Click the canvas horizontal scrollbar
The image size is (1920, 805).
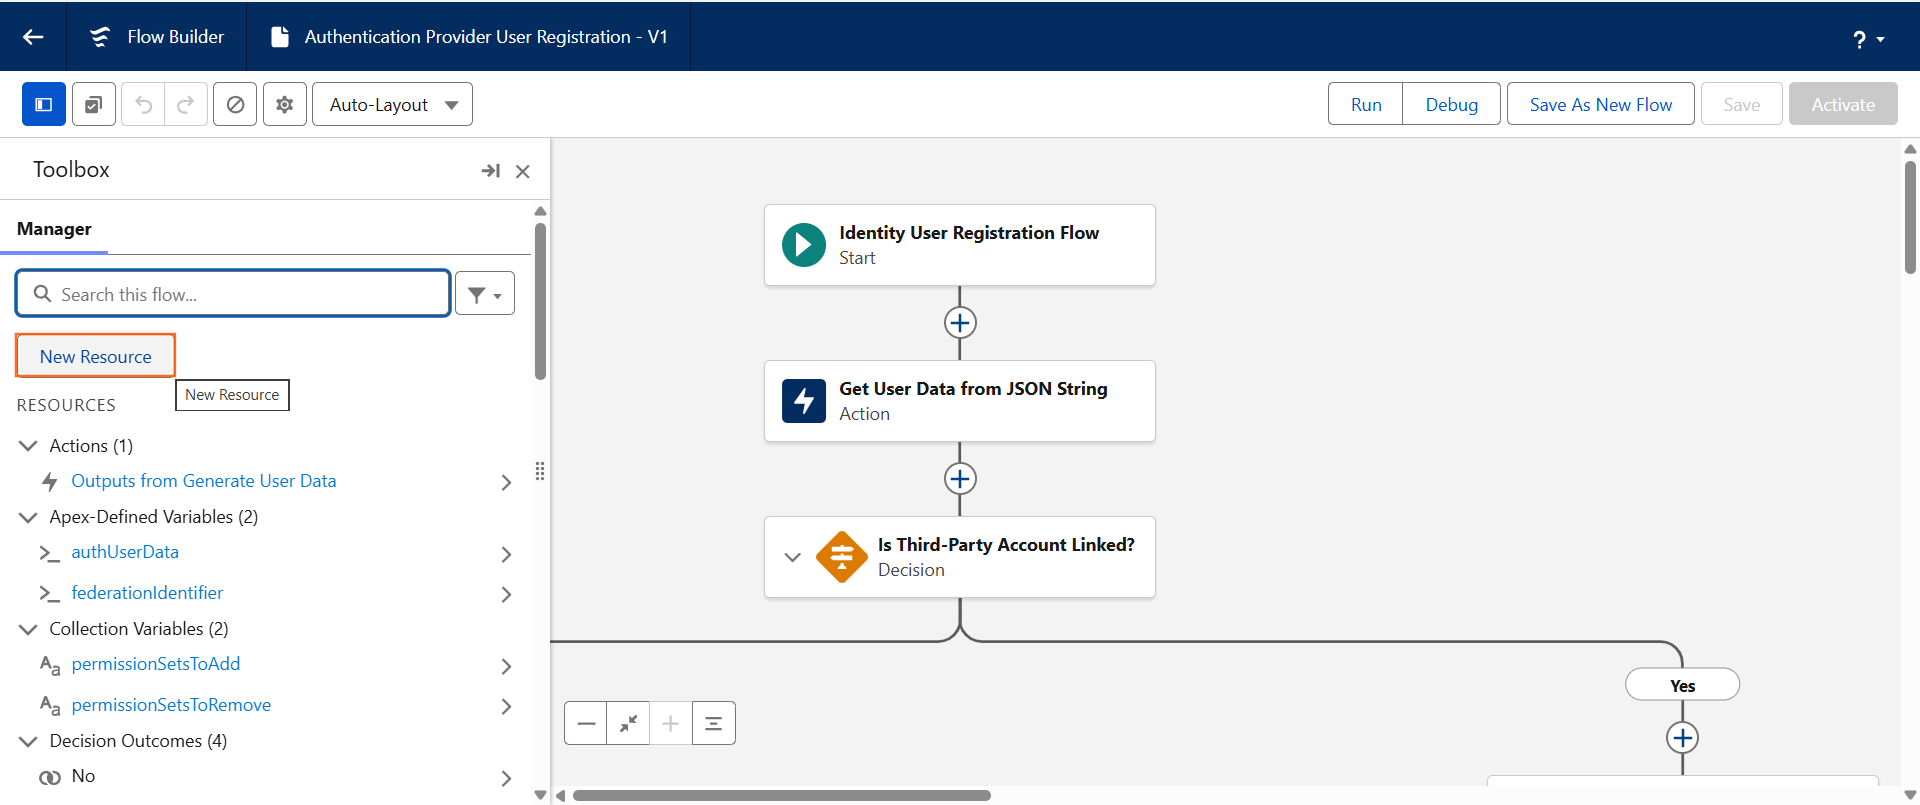point(782,796)
